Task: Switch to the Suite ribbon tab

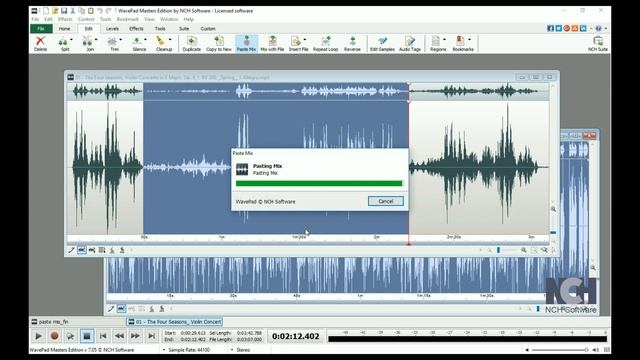Action: coord(184,29)
